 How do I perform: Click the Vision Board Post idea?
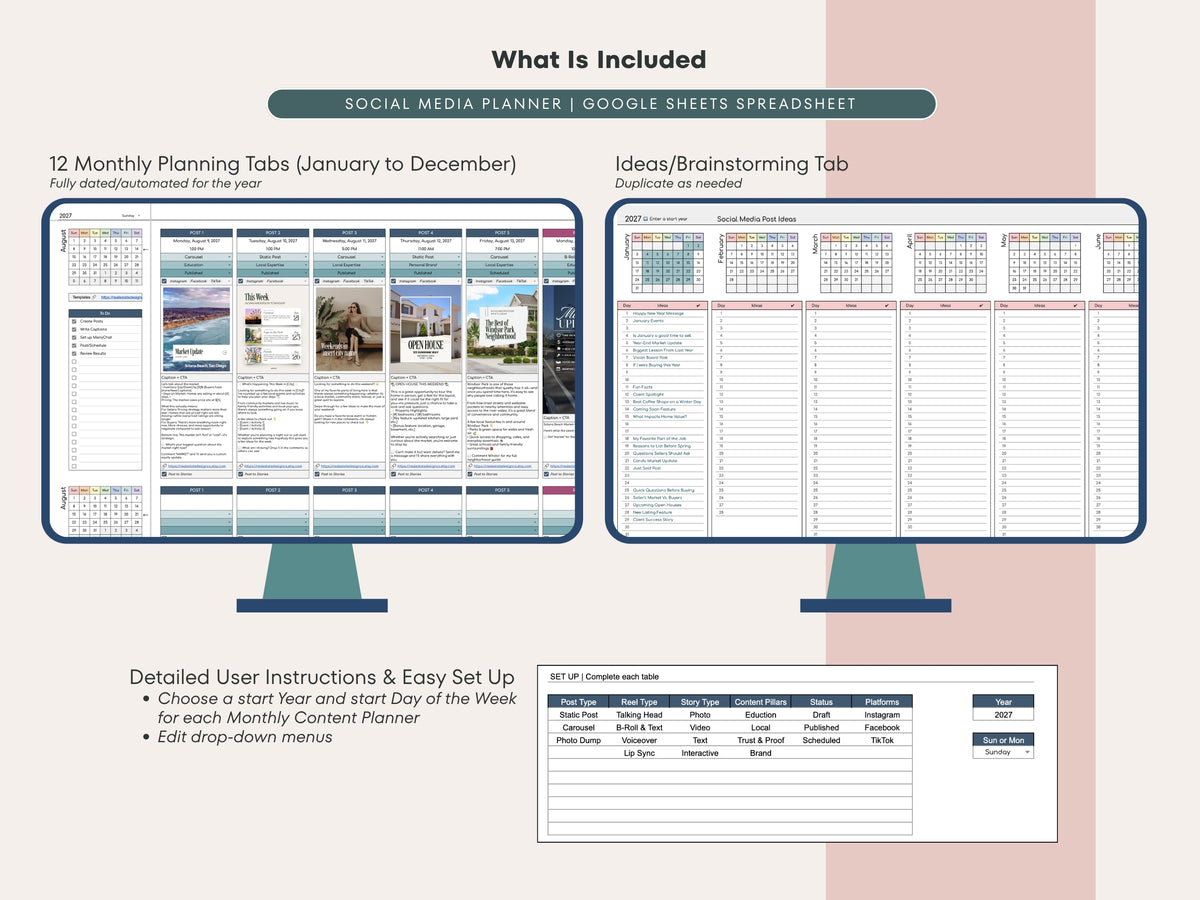point(650,357)
